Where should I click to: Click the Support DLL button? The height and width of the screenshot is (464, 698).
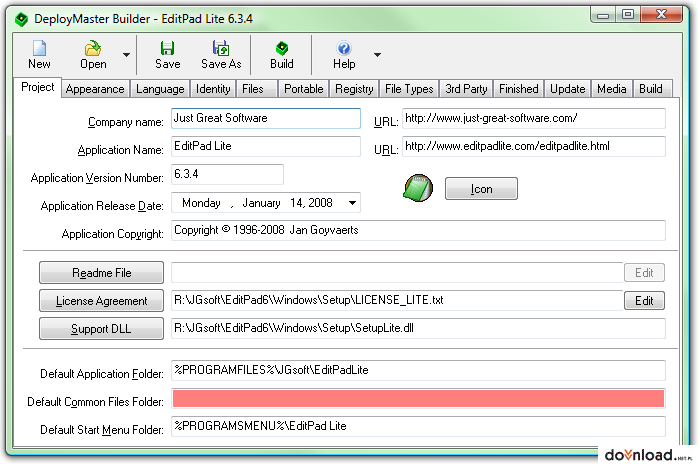(101, 329)
